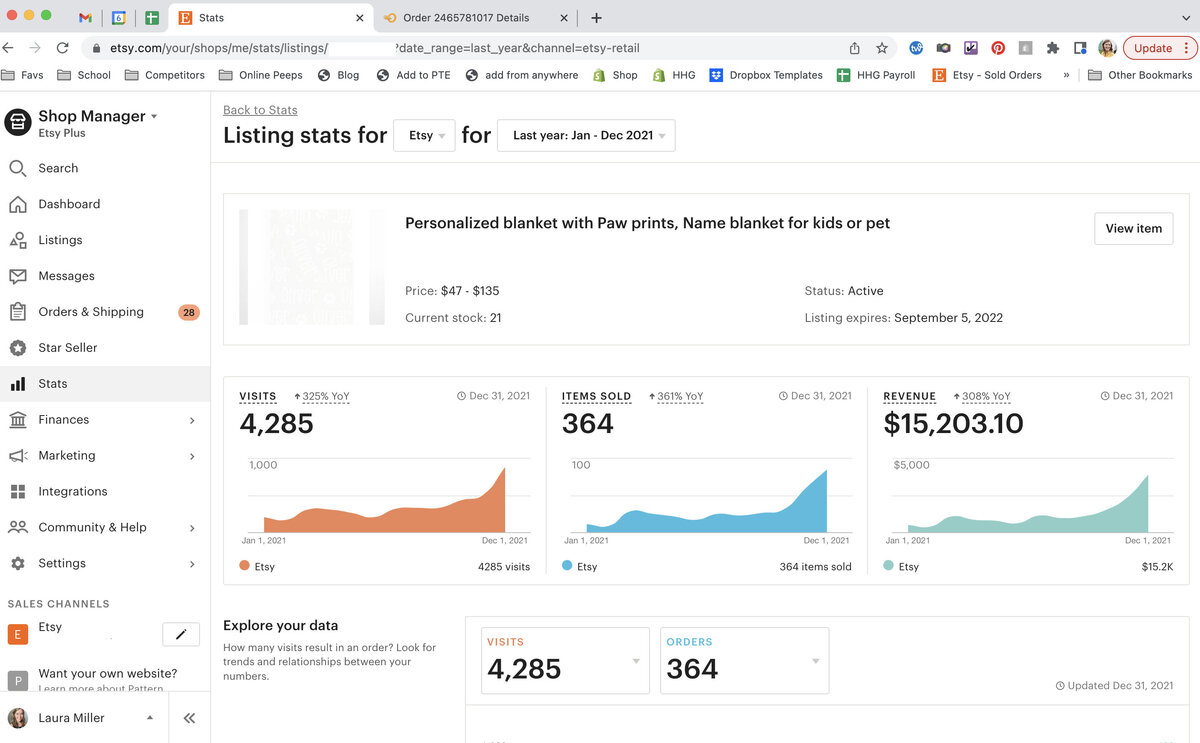Open the Dropbox Templates bookmark
The image size is (1200, 743).
(x=766, y=75)
